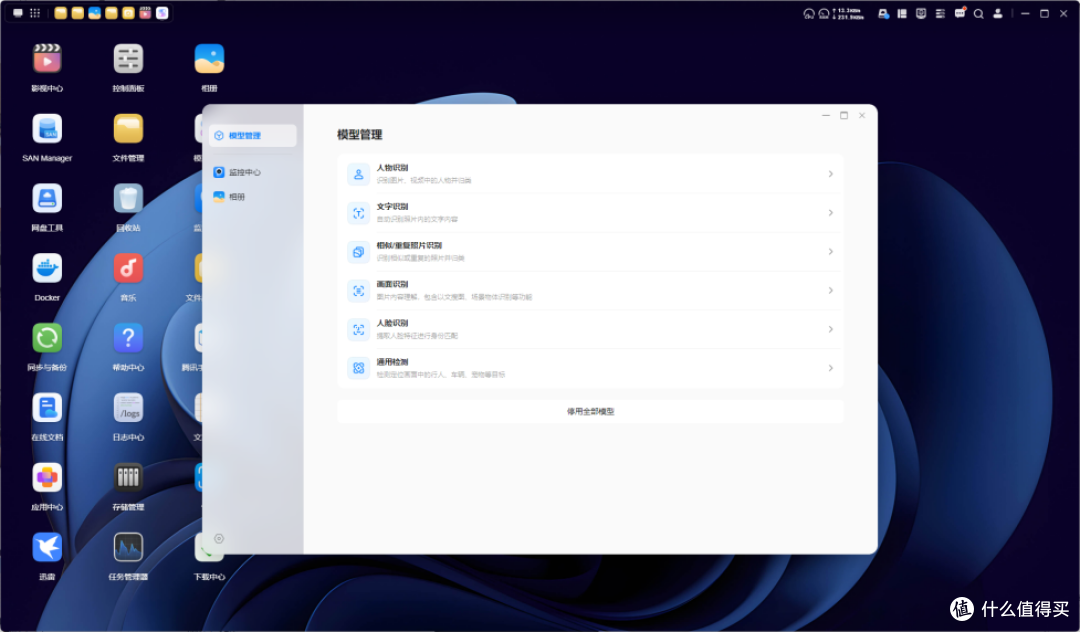
Task: Click the task list icon beside the message icon
Action: coord(940,14)
